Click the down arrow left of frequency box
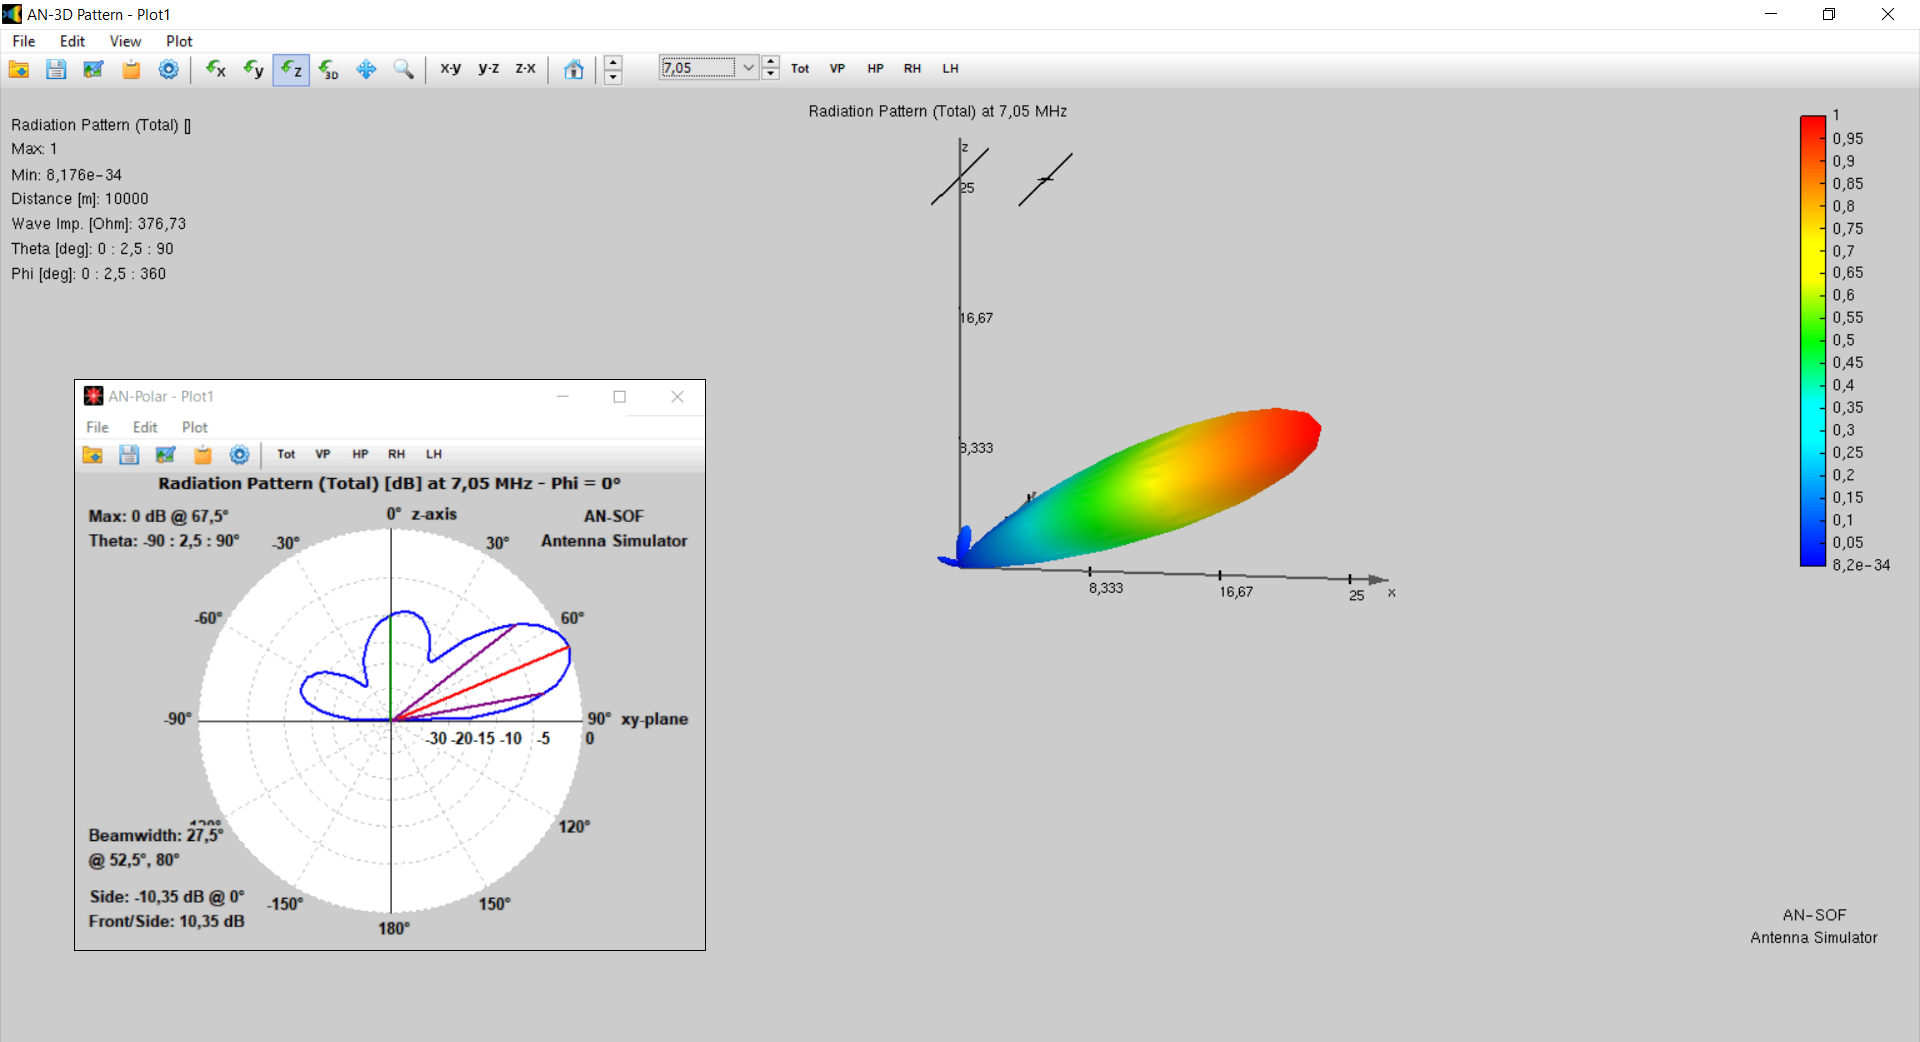 (x=613, y=76)
